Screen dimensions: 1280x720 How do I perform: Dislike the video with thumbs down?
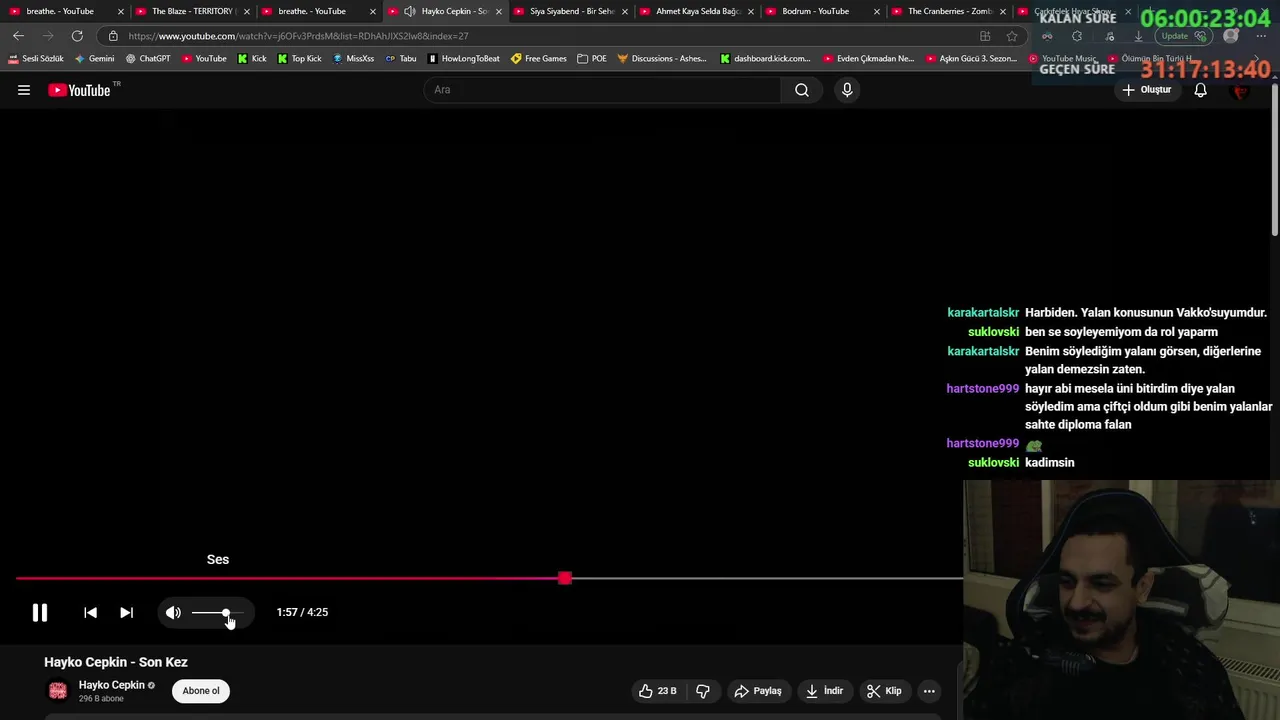703,691
